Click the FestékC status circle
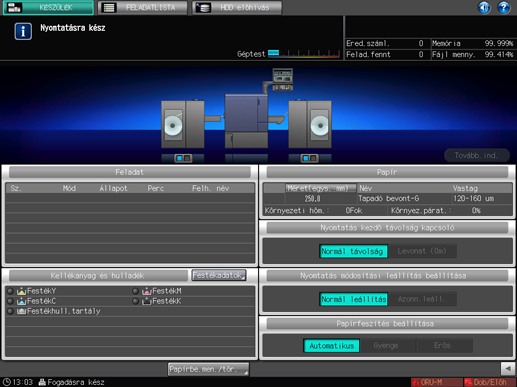 point(10,301)
